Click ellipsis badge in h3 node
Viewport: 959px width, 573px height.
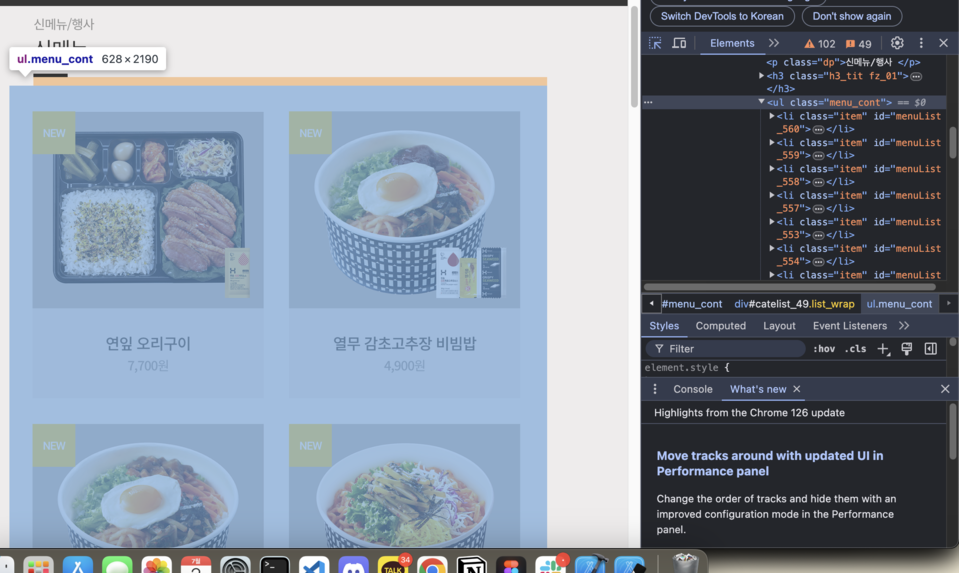point(916,76)
